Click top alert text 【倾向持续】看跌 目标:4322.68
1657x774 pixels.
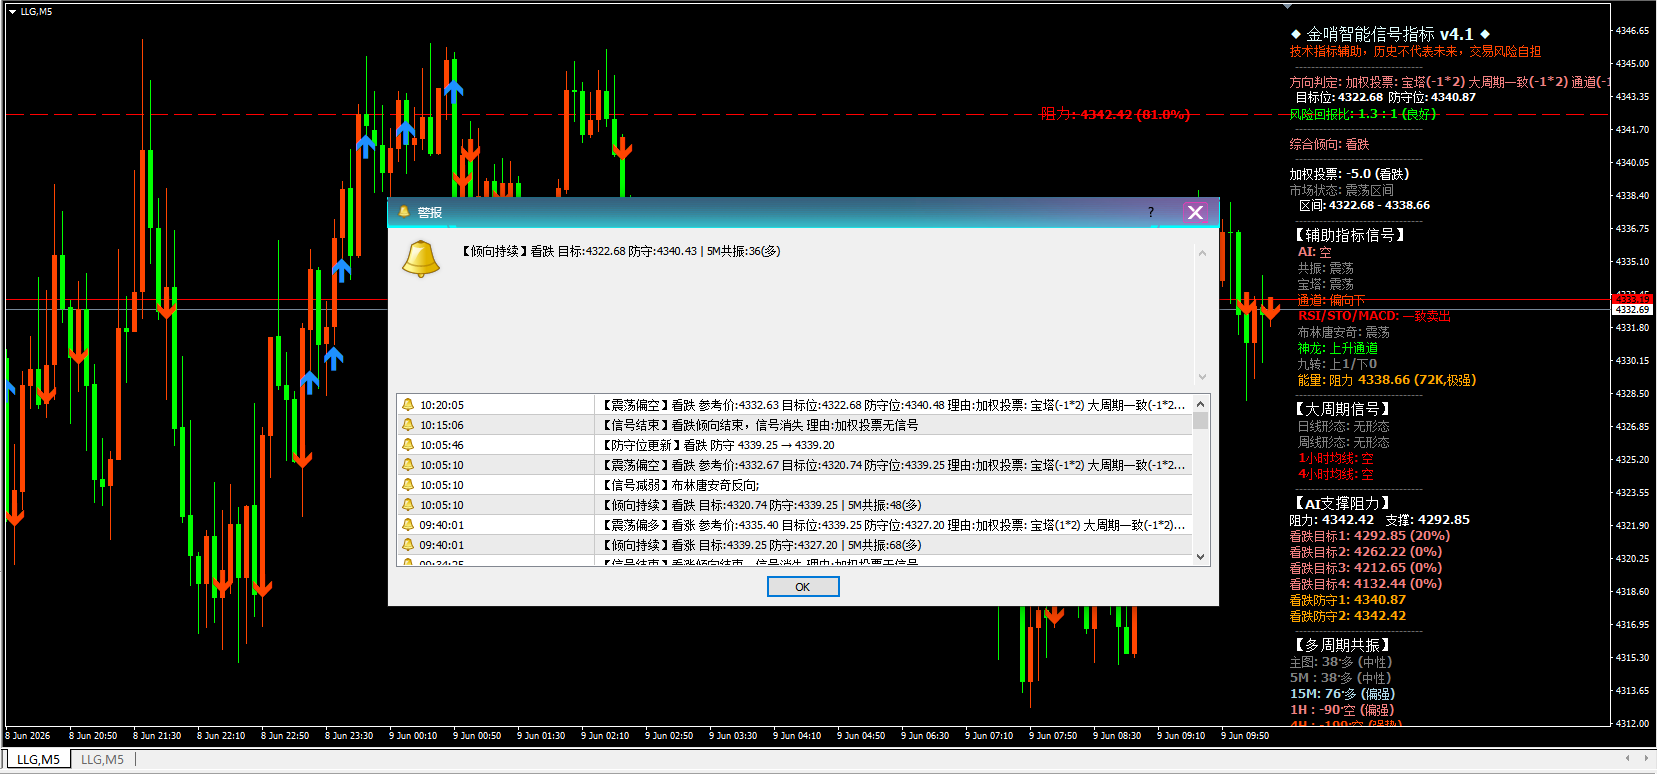pos(620,251)
